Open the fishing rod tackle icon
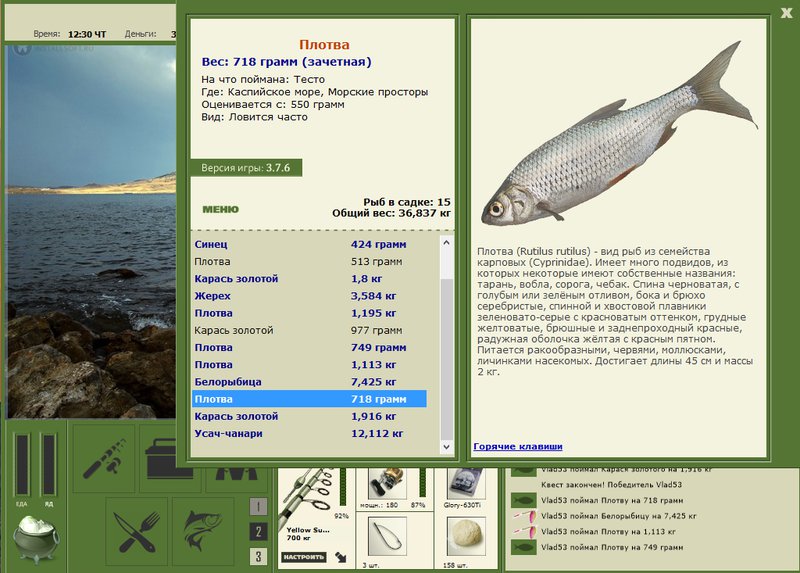Viewport: 800px width, 573px height. coord(104,458)
